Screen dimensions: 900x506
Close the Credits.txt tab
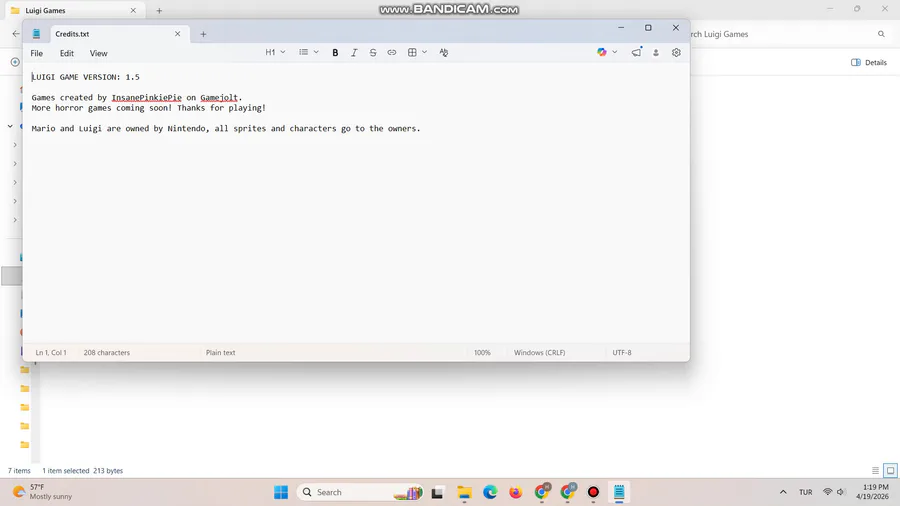coord(177,34)
